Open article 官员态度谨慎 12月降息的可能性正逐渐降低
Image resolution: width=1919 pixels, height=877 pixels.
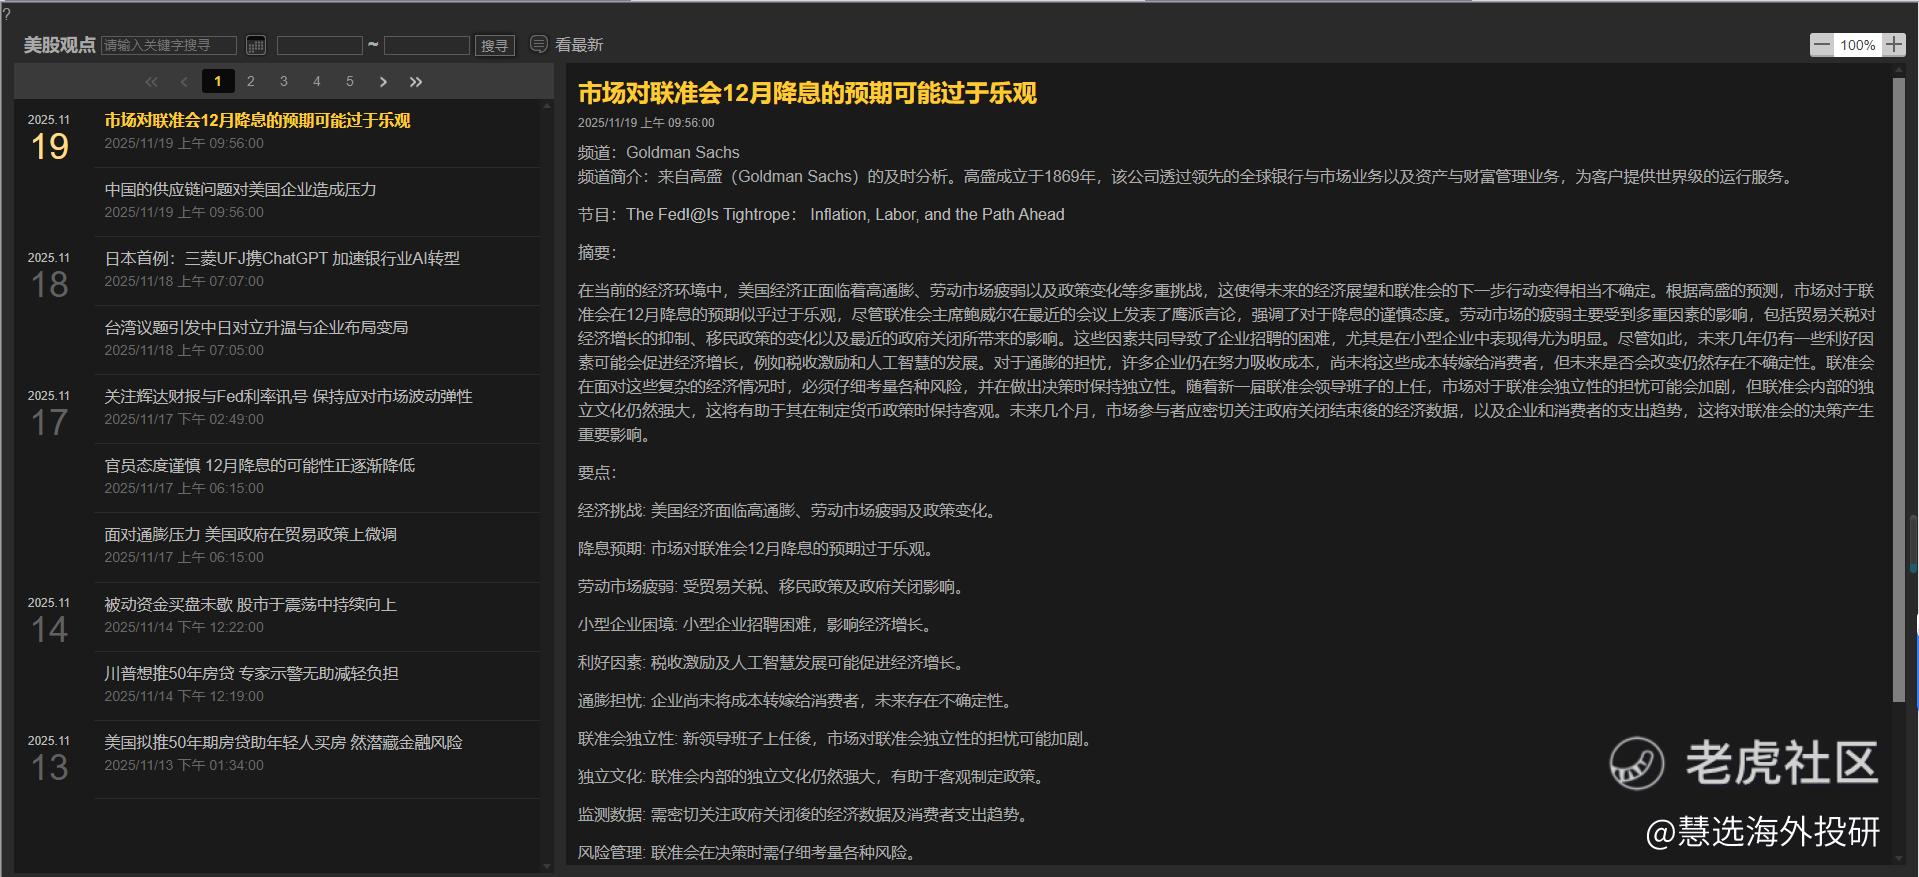click(x=260, y=465)
